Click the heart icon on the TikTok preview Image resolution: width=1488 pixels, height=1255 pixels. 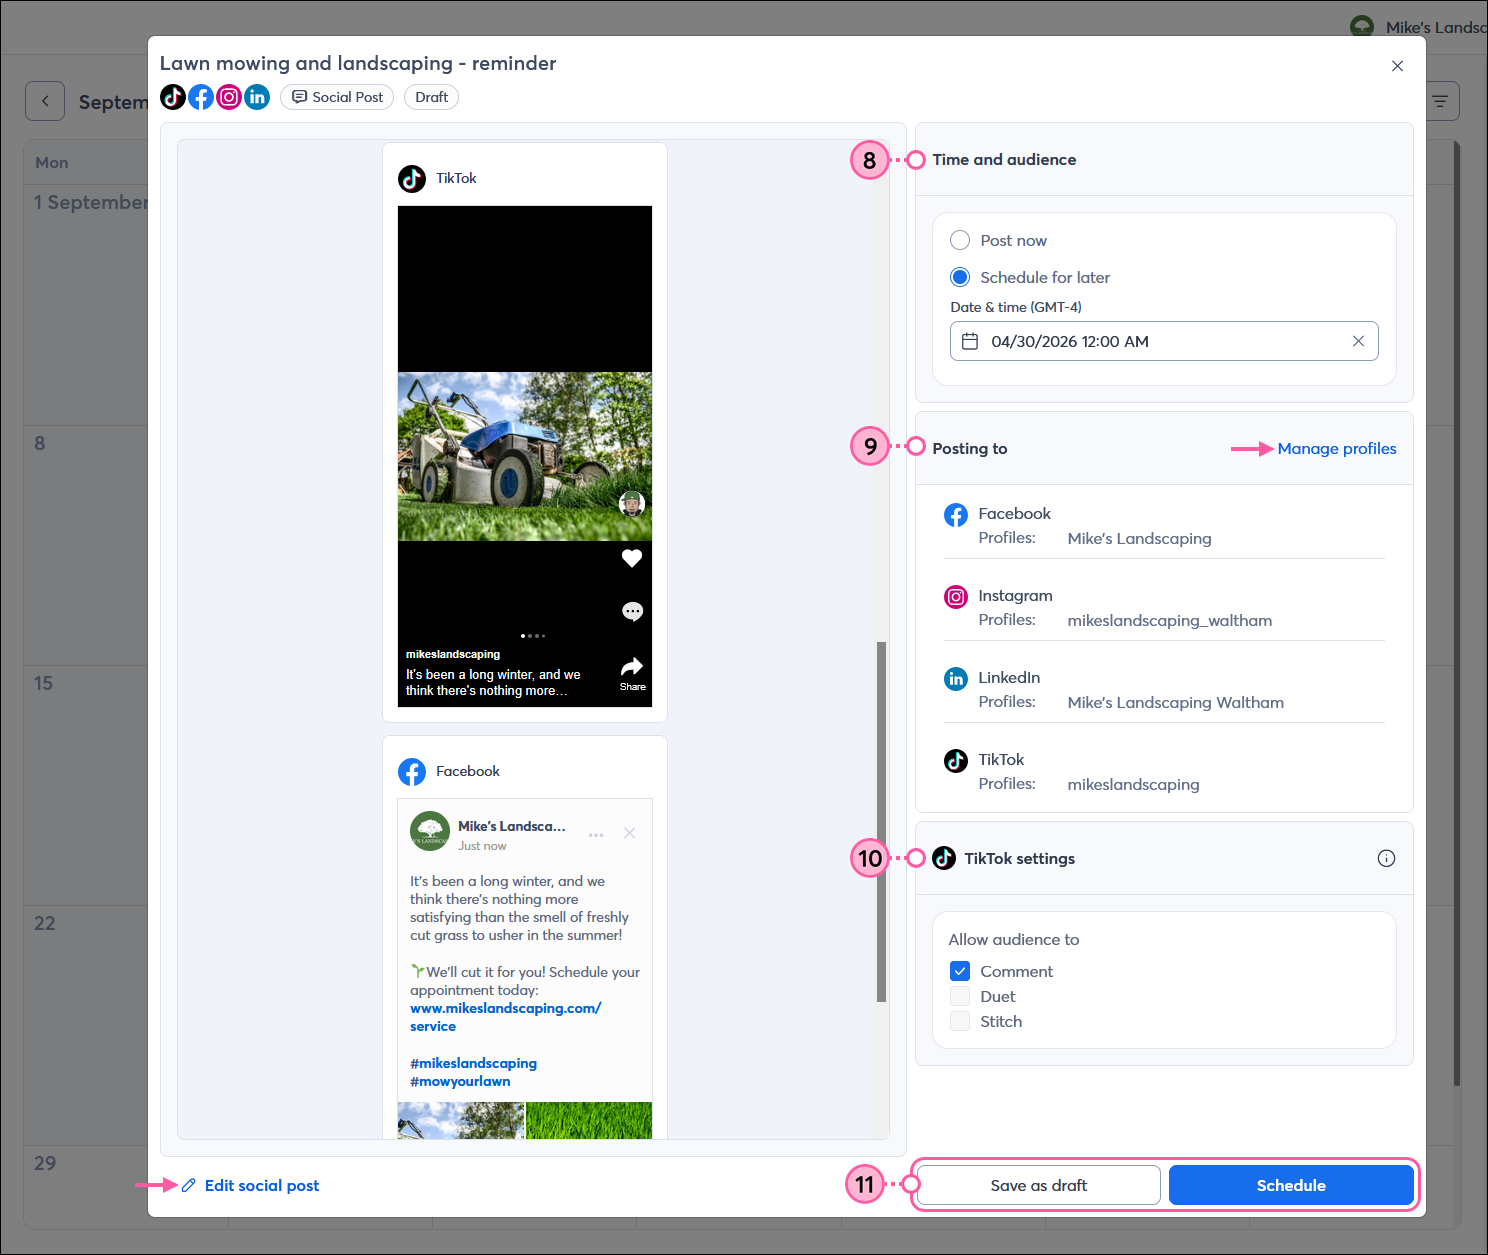click(632, 558)
